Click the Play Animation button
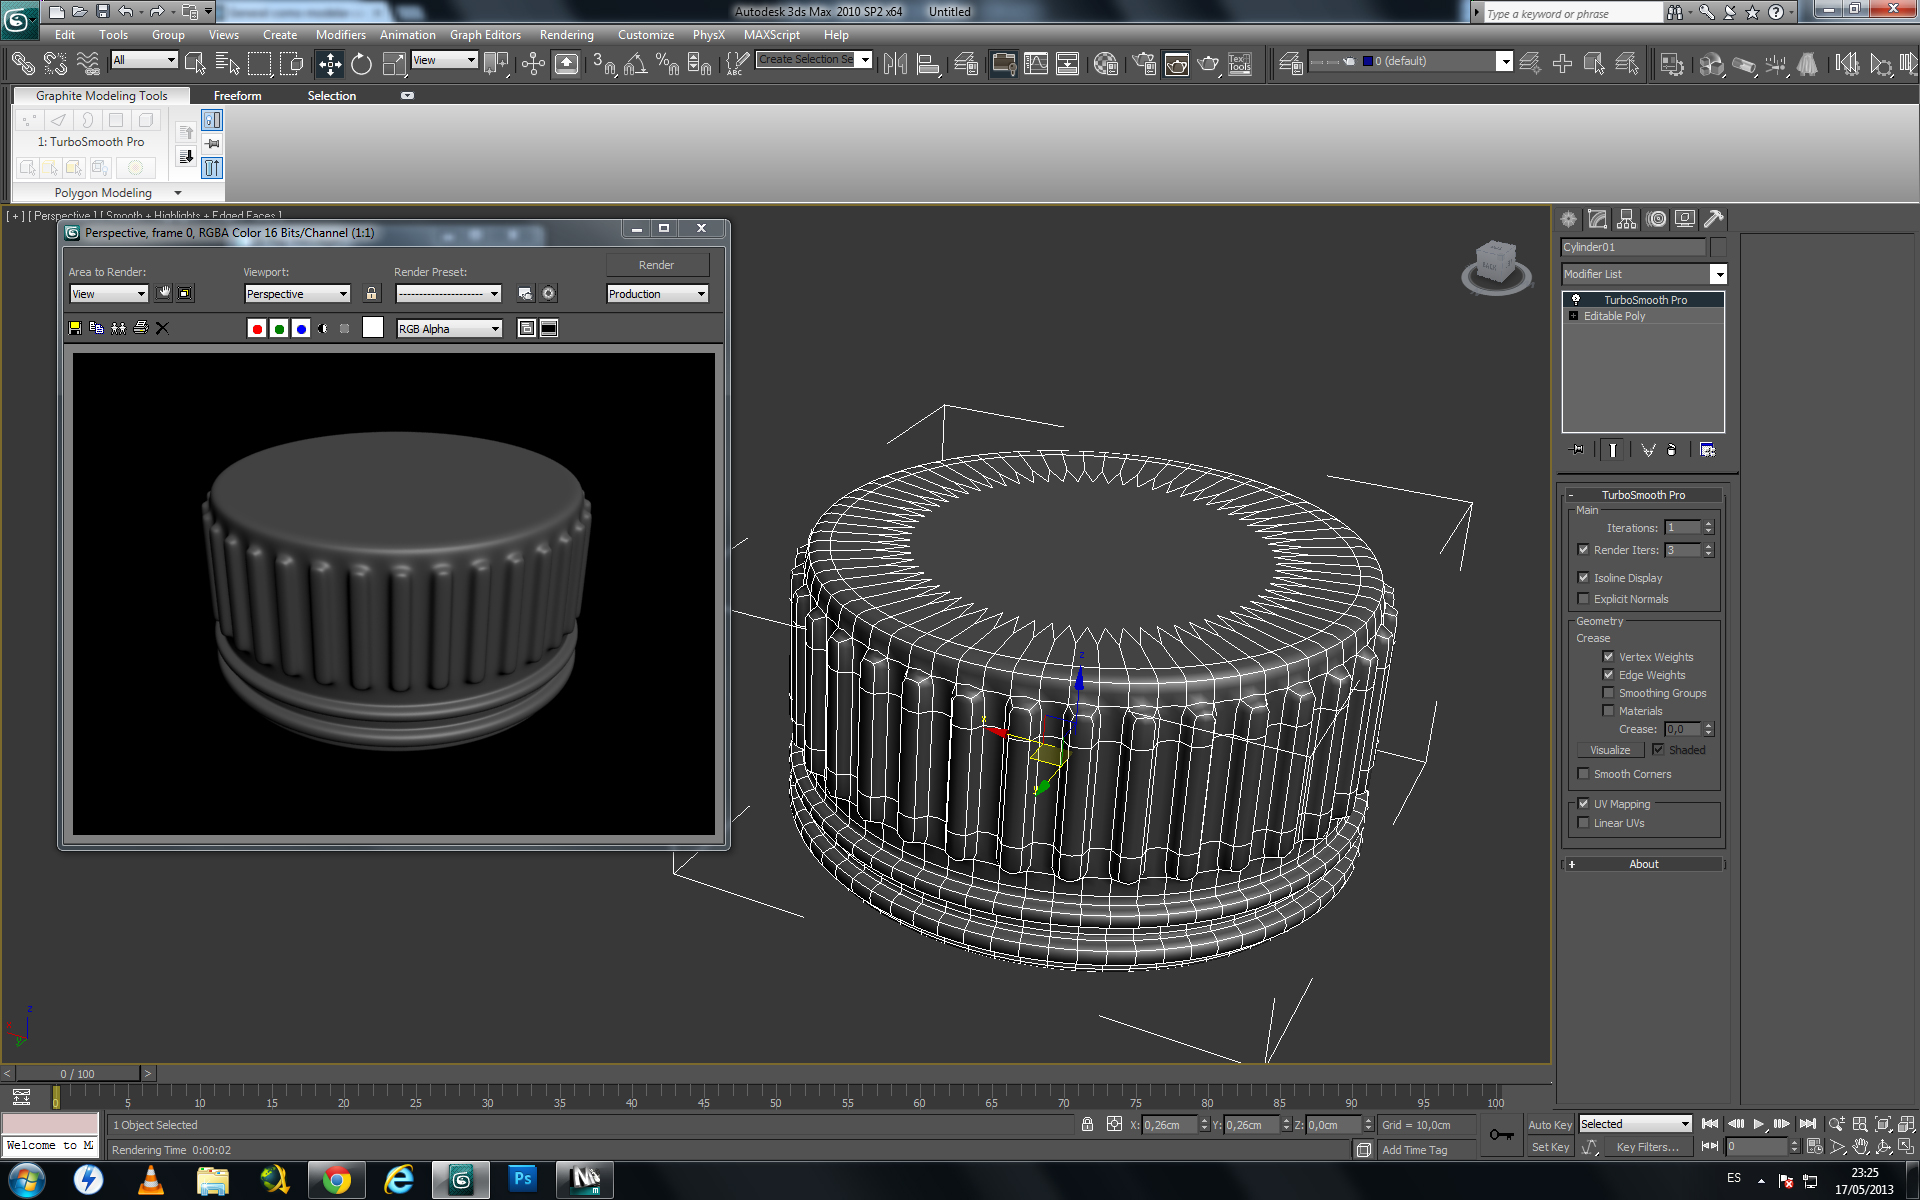Viewport: 1920px width, 1200px height. pyautogui.click(x=1758, y=1124)
